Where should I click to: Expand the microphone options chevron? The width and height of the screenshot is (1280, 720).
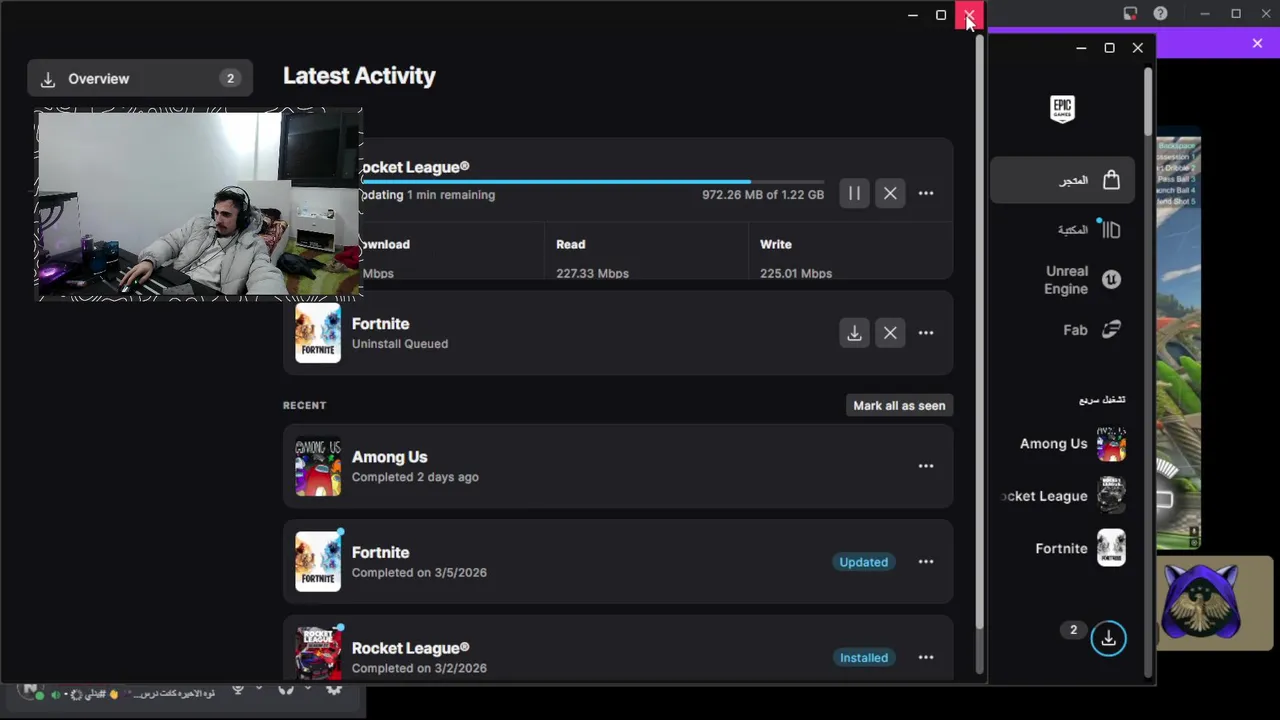coord(259,689)
